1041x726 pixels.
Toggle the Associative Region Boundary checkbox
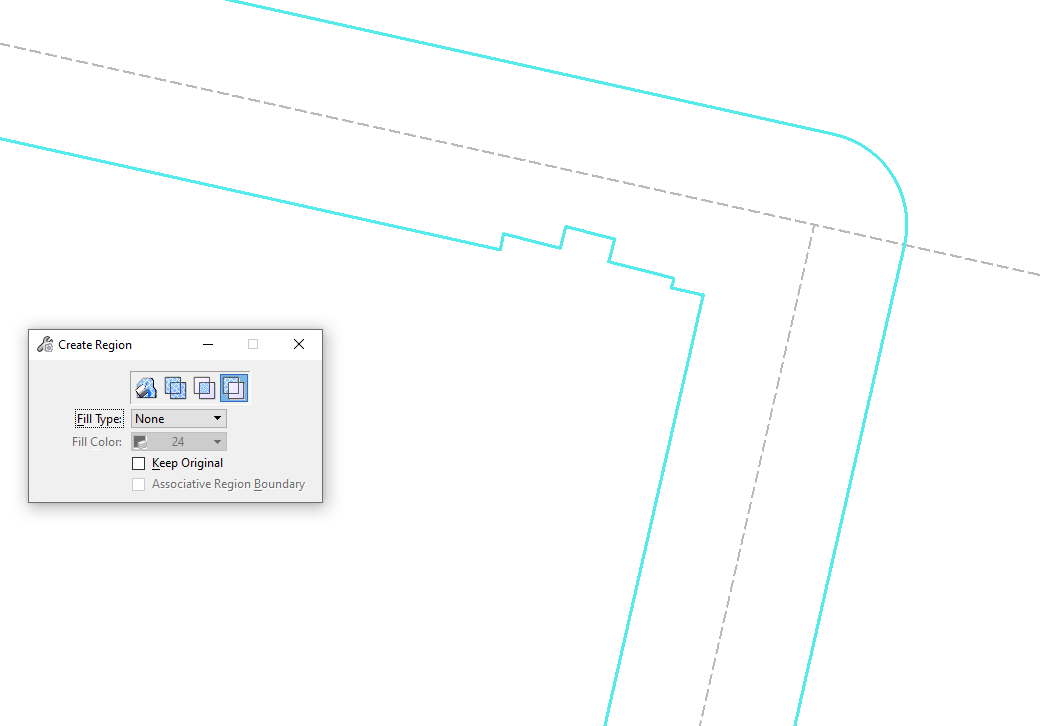pos(139,485)
